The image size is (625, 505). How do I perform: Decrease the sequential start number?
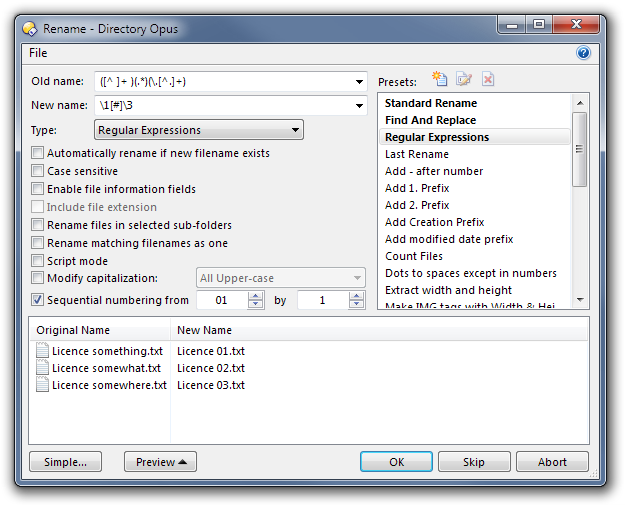coord(256,304)
